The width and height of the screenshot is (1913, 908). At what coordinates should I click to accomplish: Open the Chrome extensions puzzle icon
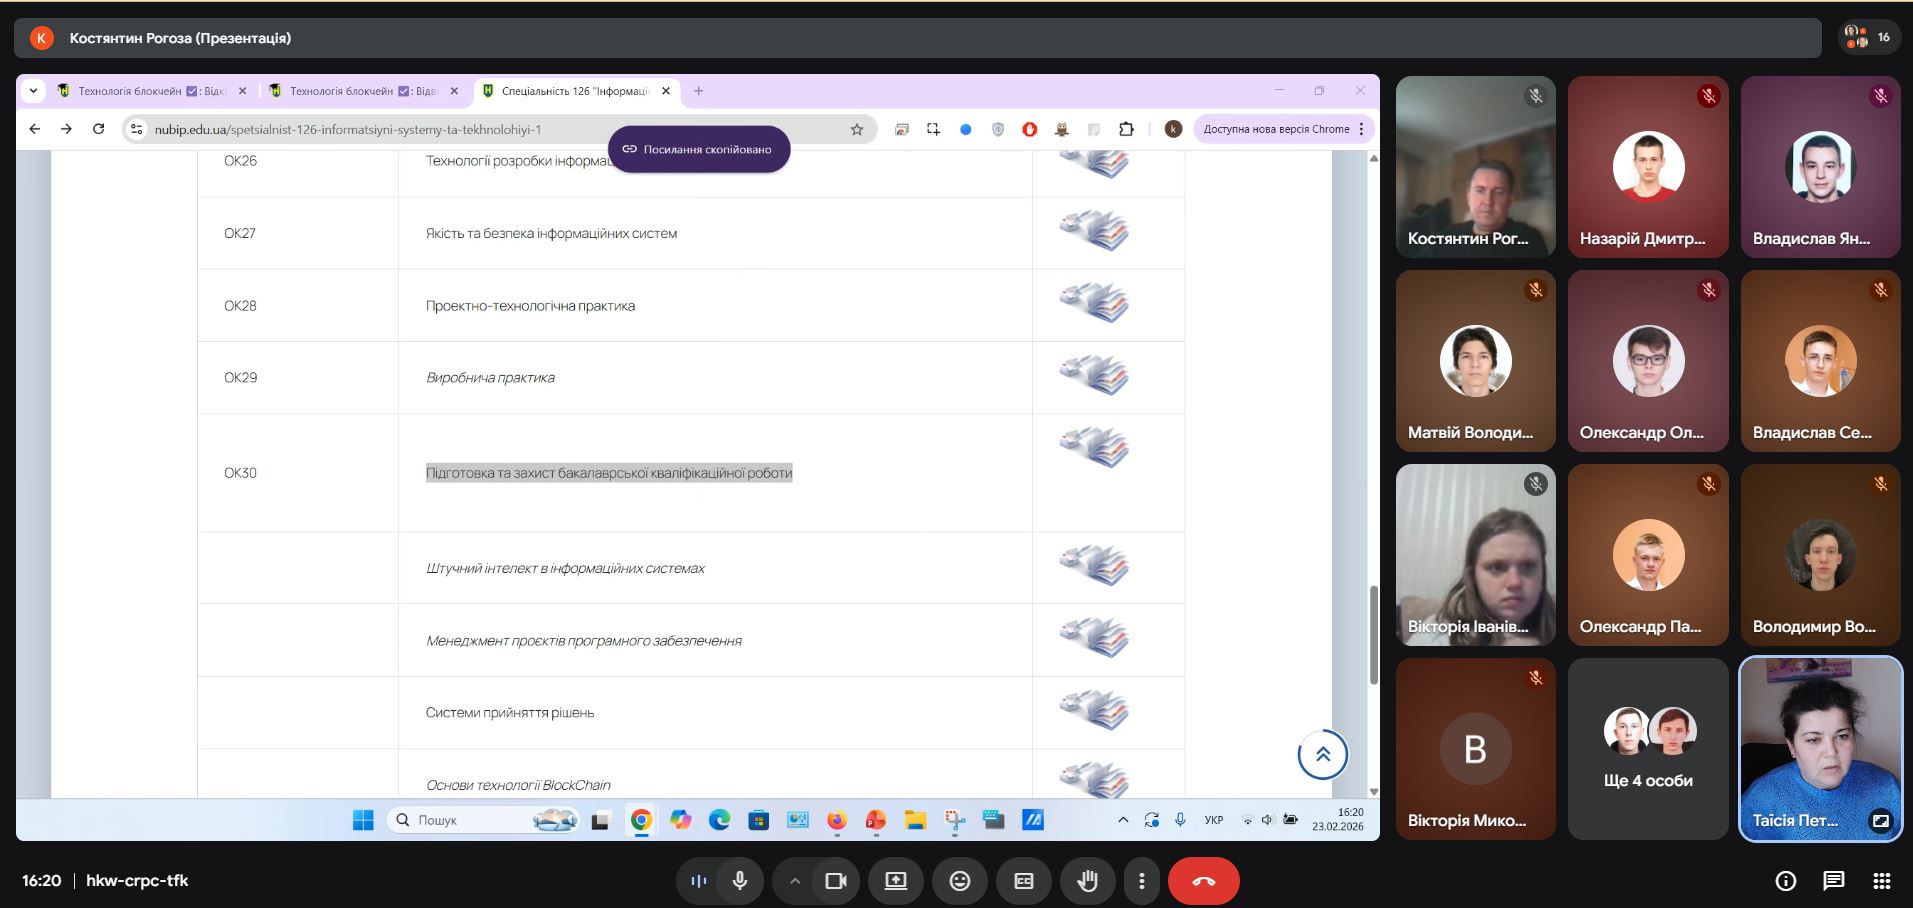click(1126, 129)
